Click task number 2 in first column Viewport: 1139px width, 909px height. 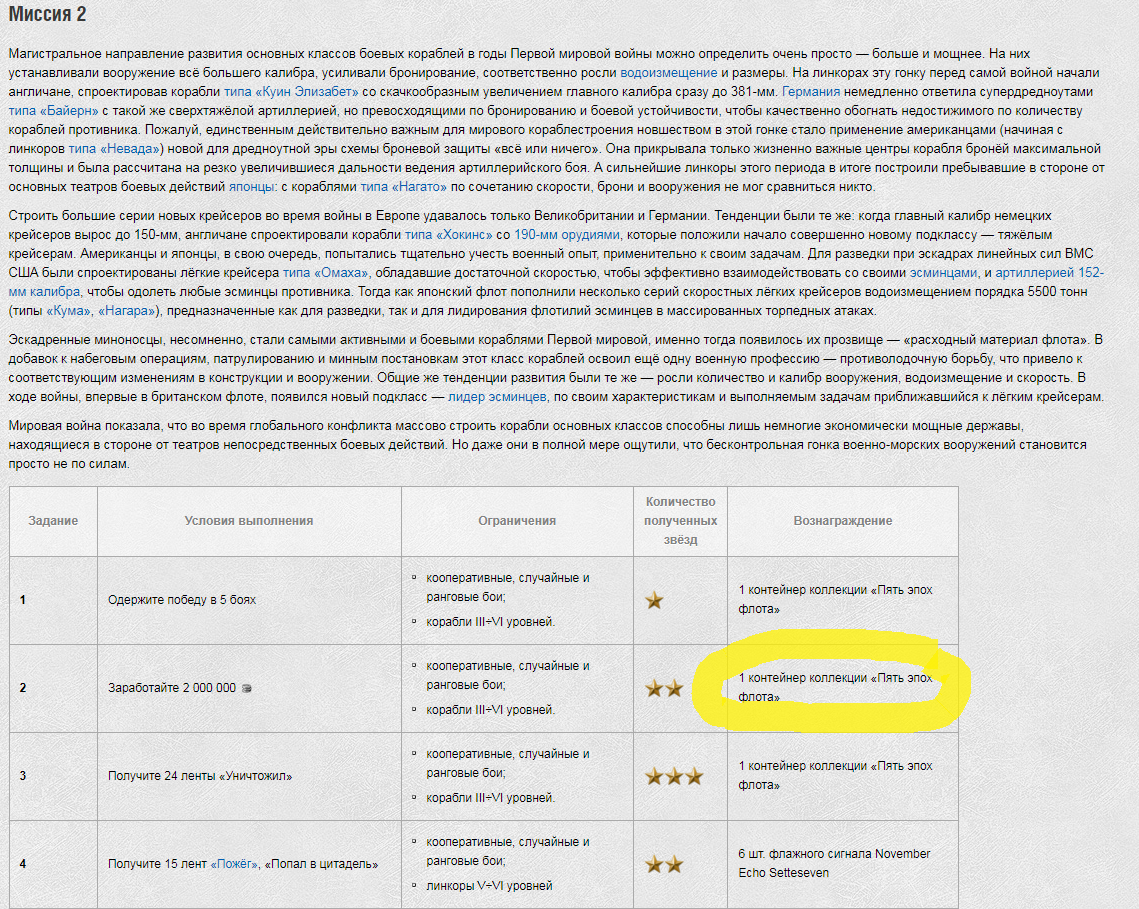23,688
